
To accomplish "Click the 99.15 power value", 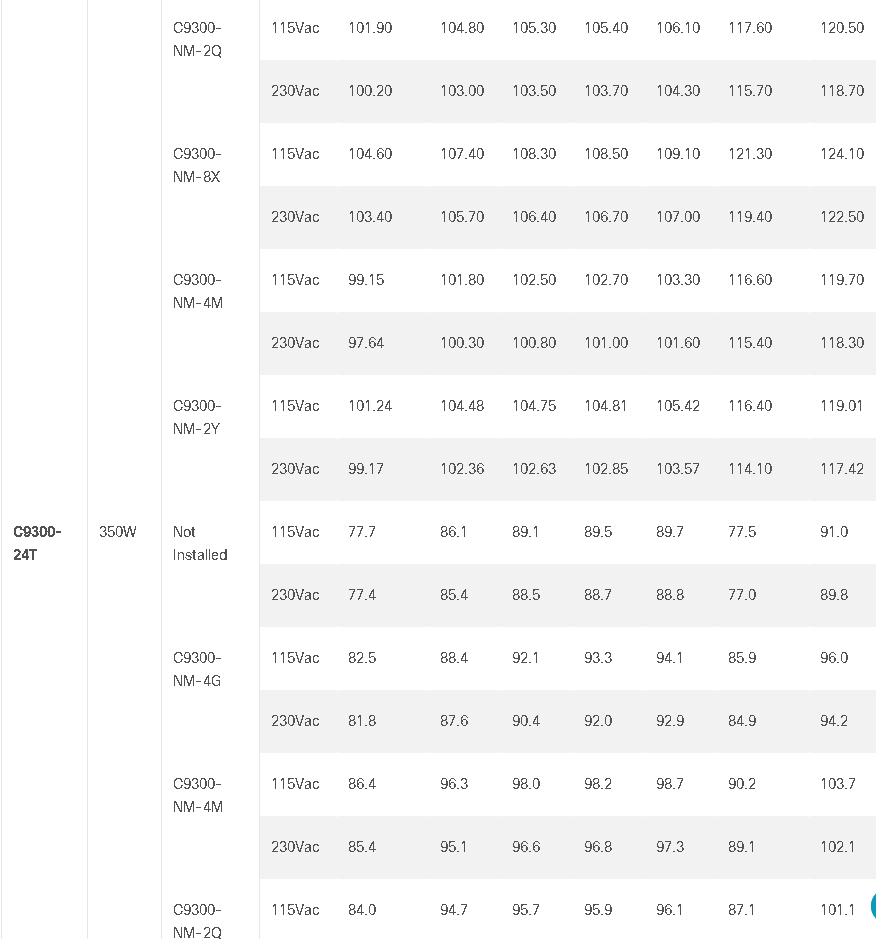I will point(366,280).
